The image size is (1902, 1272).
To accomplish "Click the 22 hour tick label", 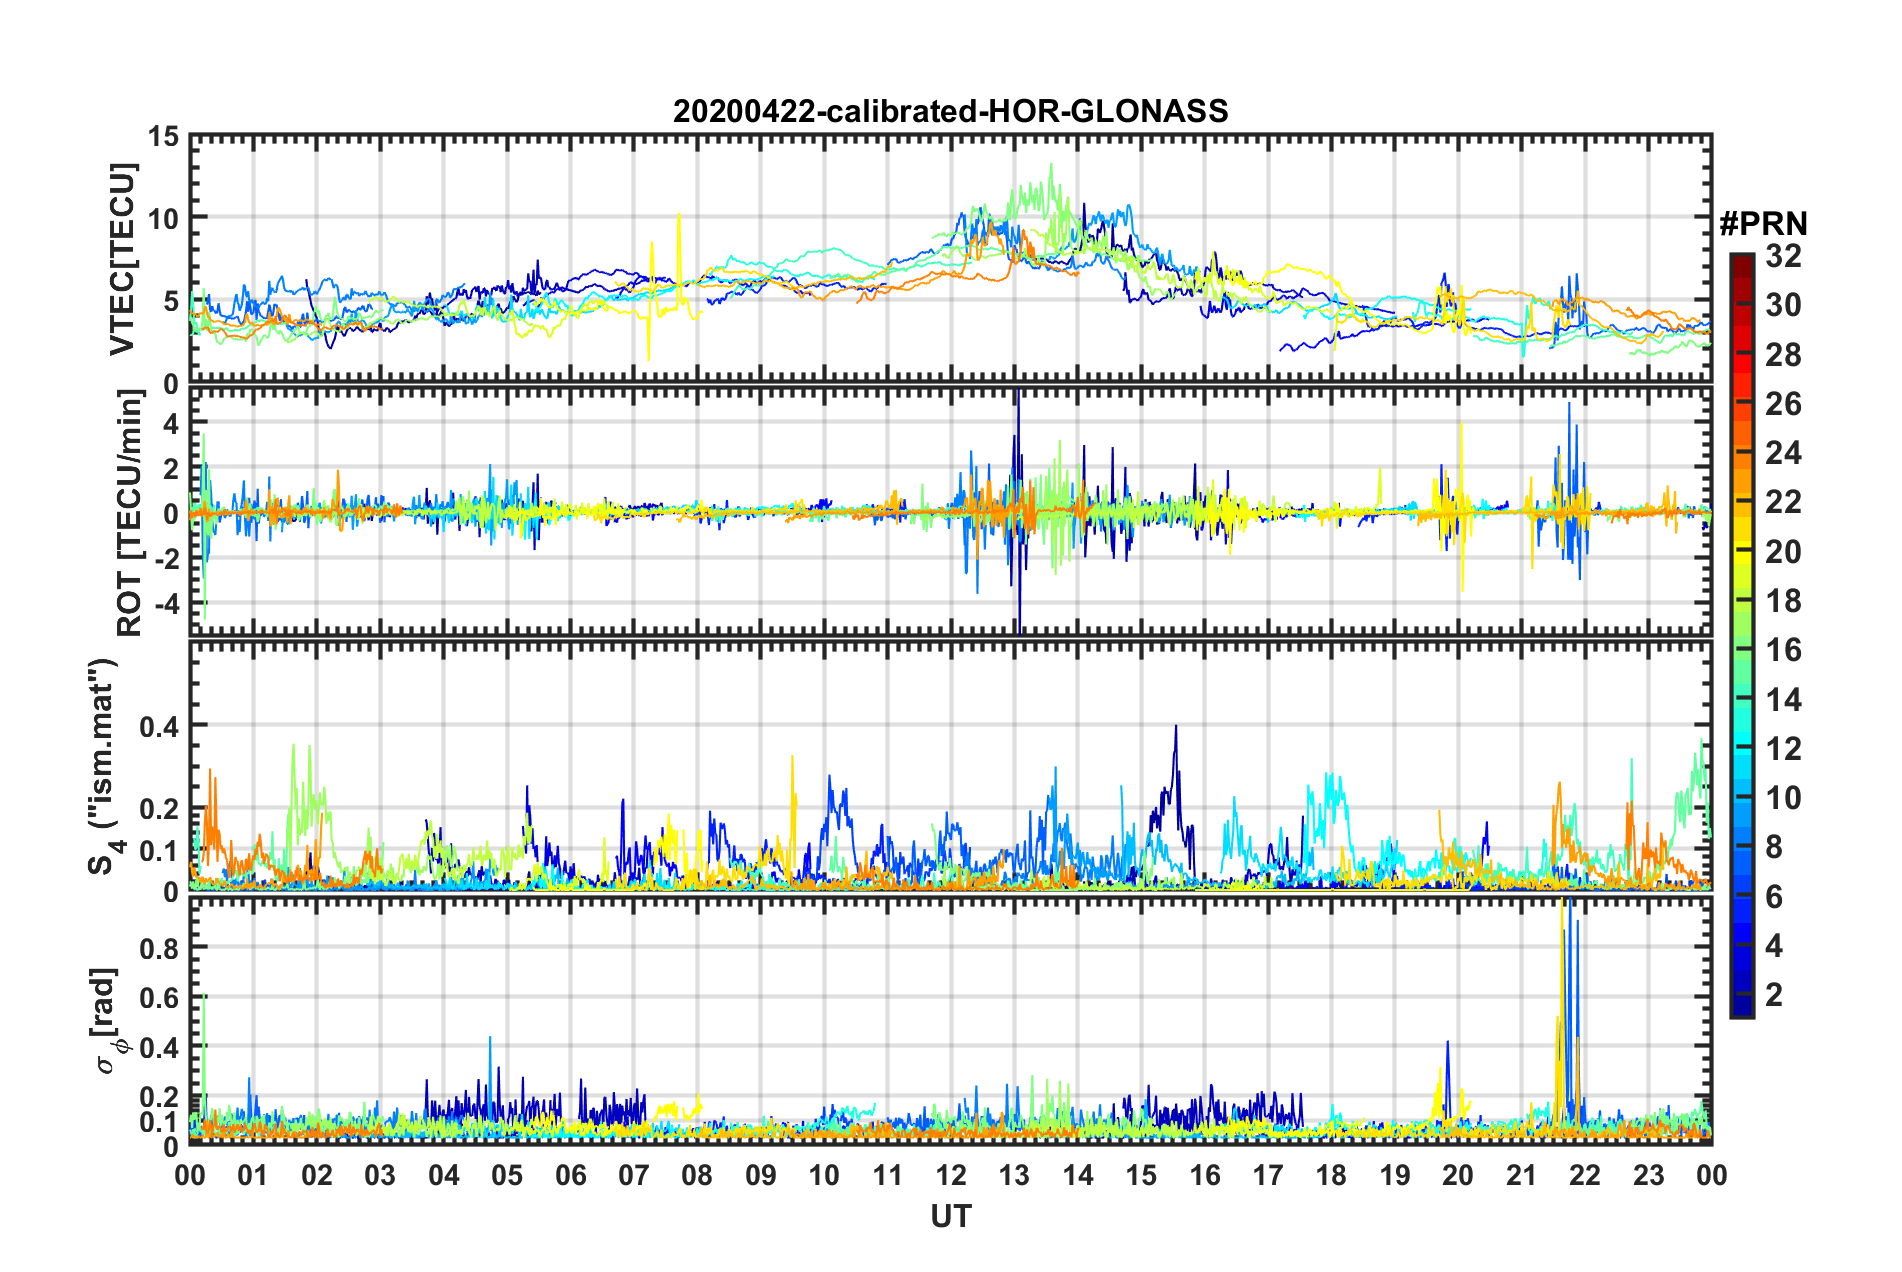I will point(1585,1174).
